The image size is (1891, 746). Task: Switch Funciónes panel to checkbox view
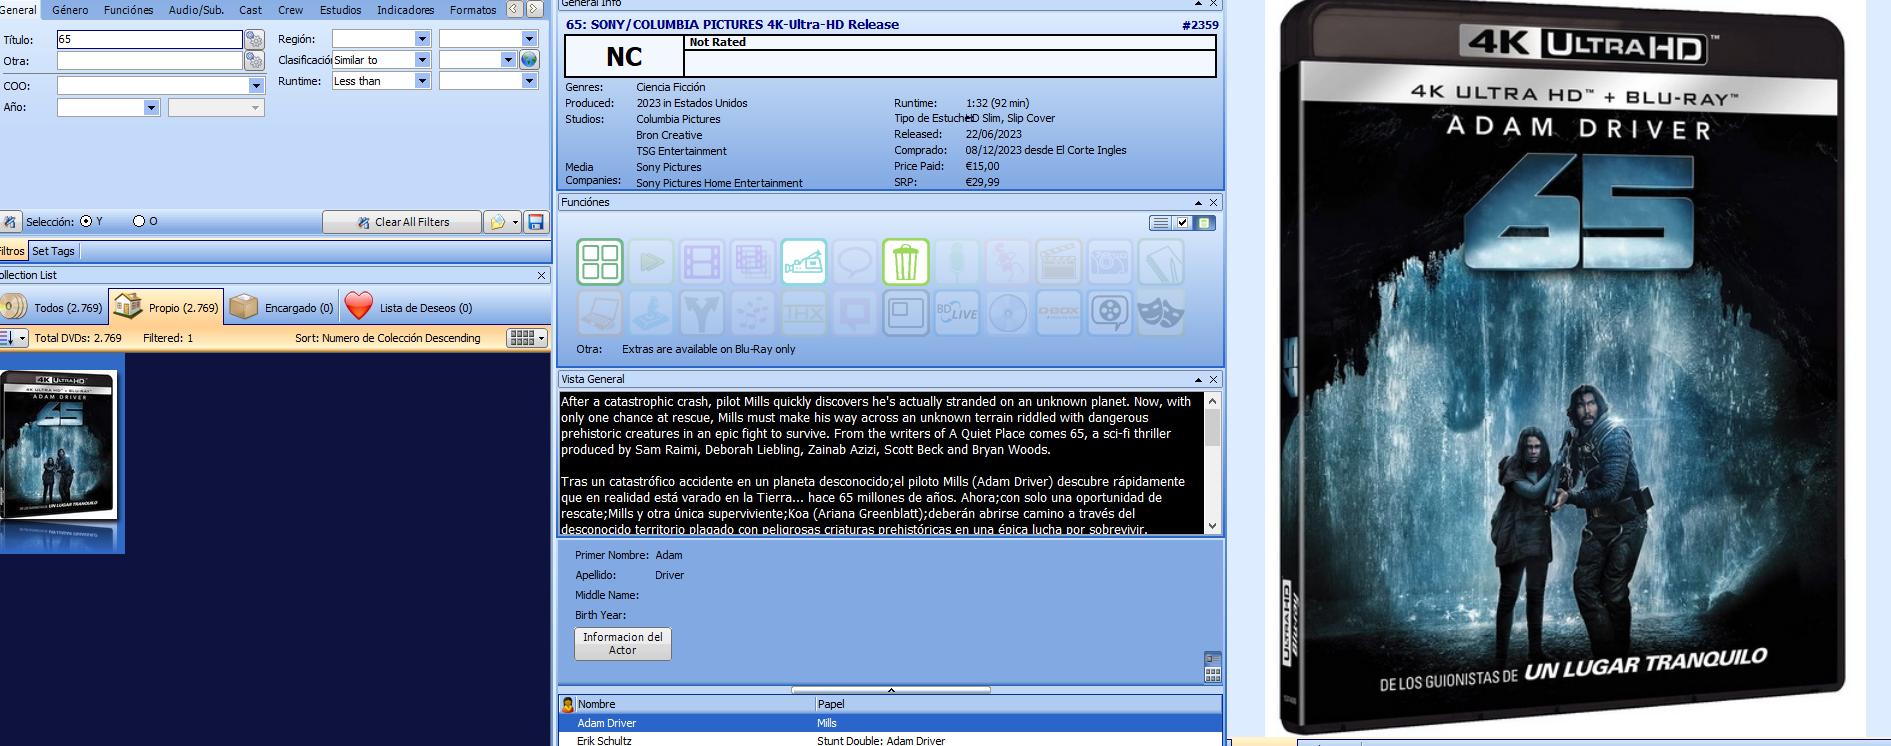point(1183,223)
